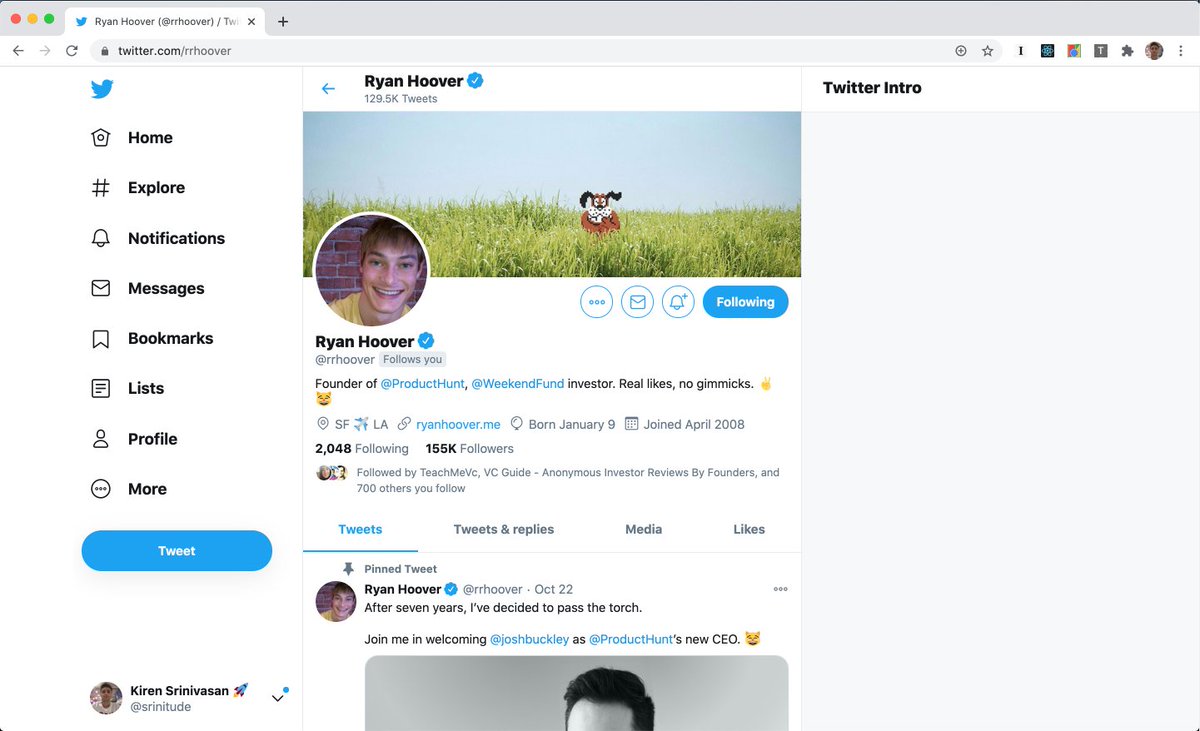Click the browser back arrow
The height and width of the screenshot is (731, 1200).
18,51
